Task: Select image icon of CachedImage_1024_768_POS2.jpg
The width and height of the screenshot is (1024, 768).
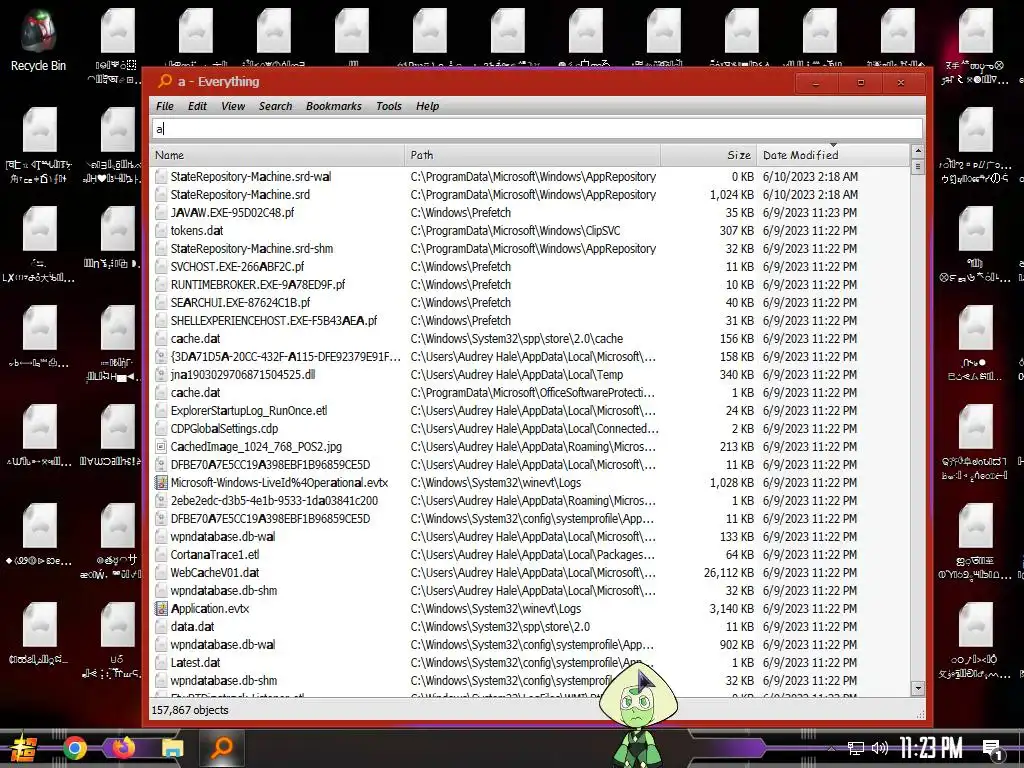Action: pos(161,447)
